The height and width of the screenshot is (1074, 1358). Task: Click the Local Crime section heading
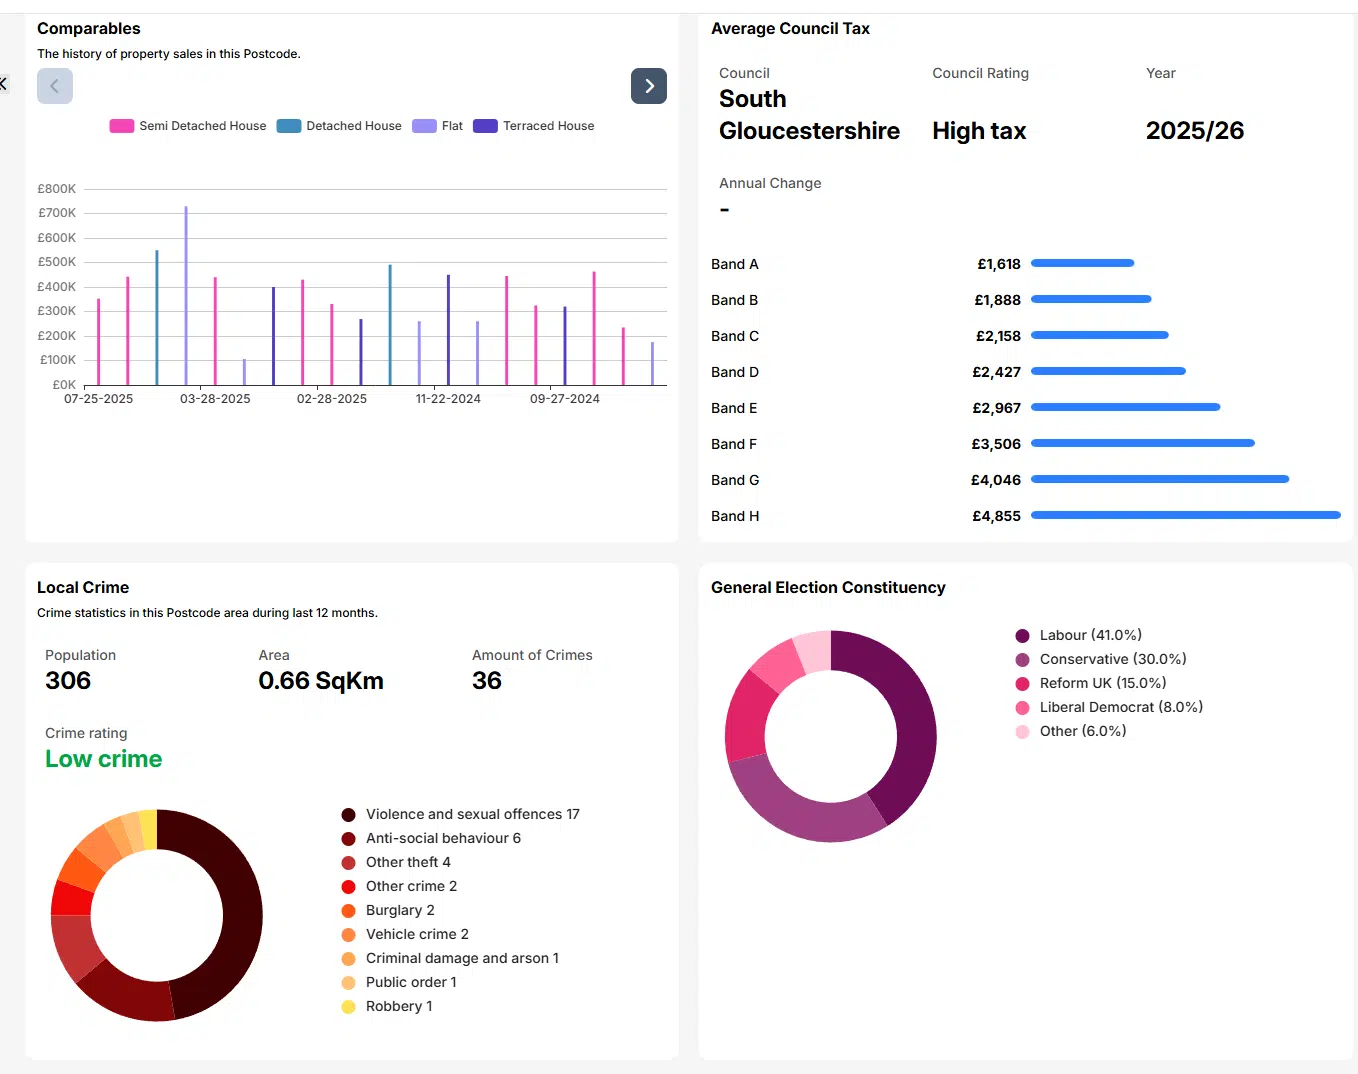pos(83,588)
